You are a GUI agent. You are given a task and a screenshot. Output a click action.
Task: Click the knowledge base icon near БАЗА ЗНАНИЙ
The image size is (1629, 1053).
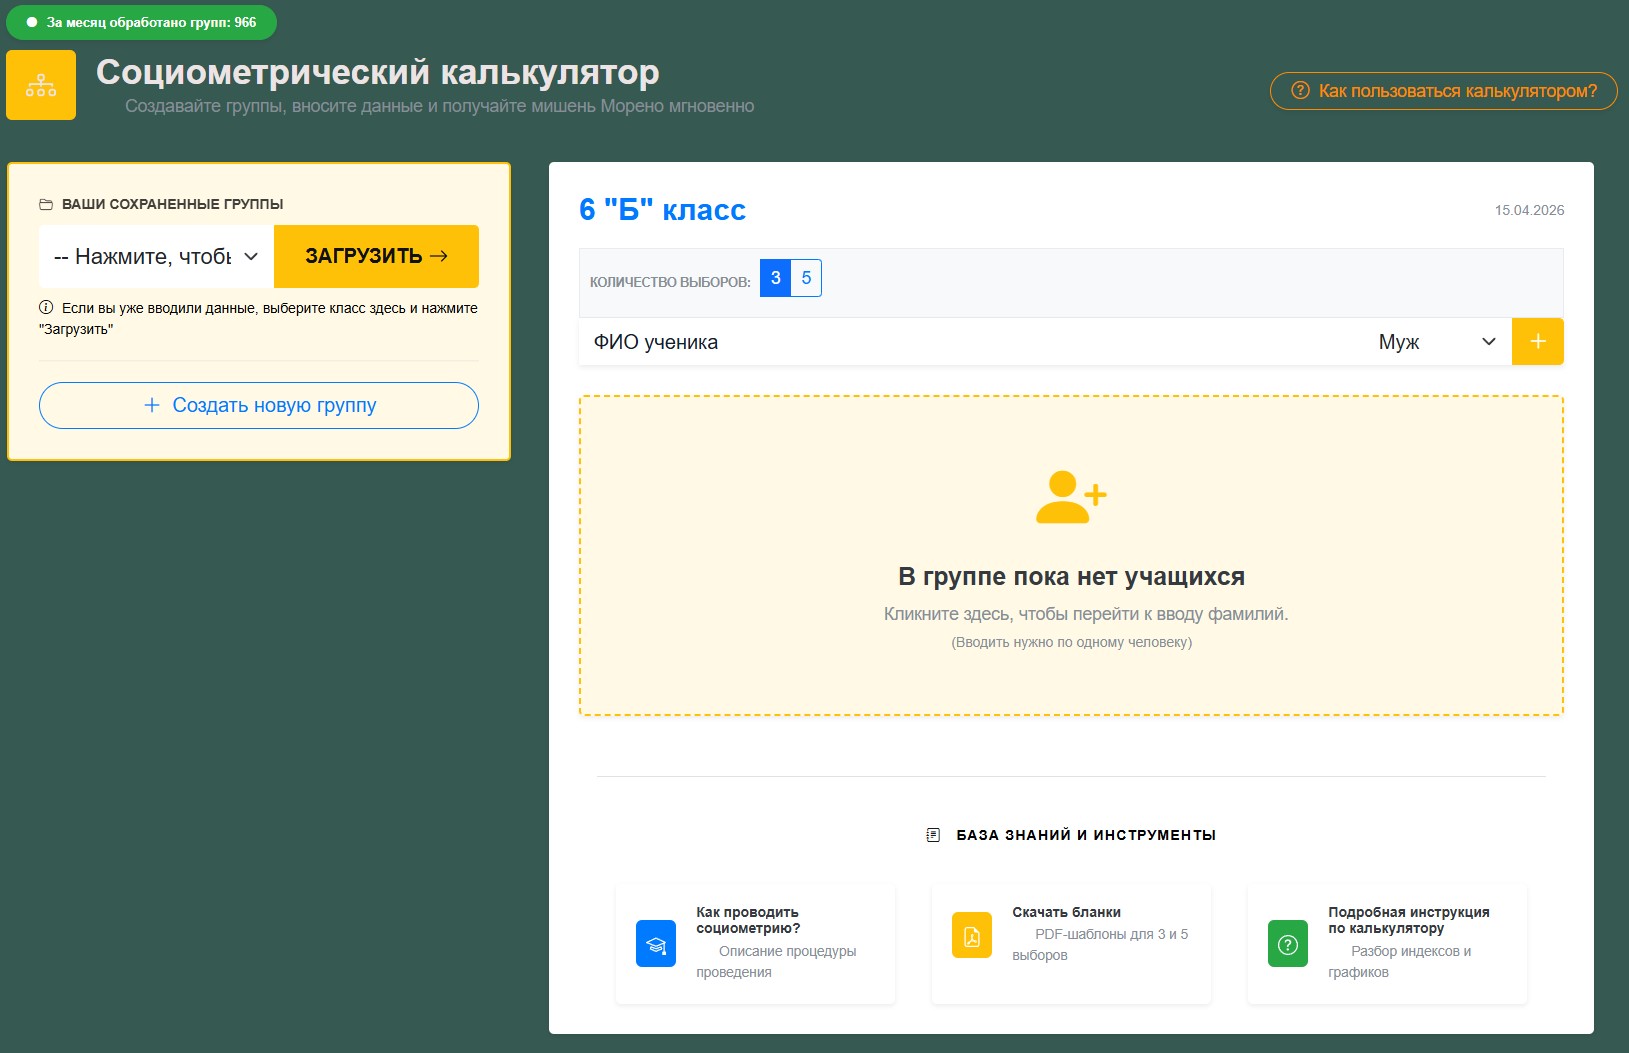click(934, 833)
